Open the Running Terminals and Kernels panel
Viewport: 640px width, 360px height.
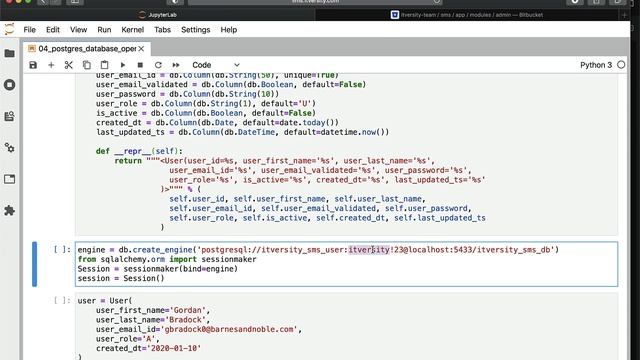[x=9, y=85]
